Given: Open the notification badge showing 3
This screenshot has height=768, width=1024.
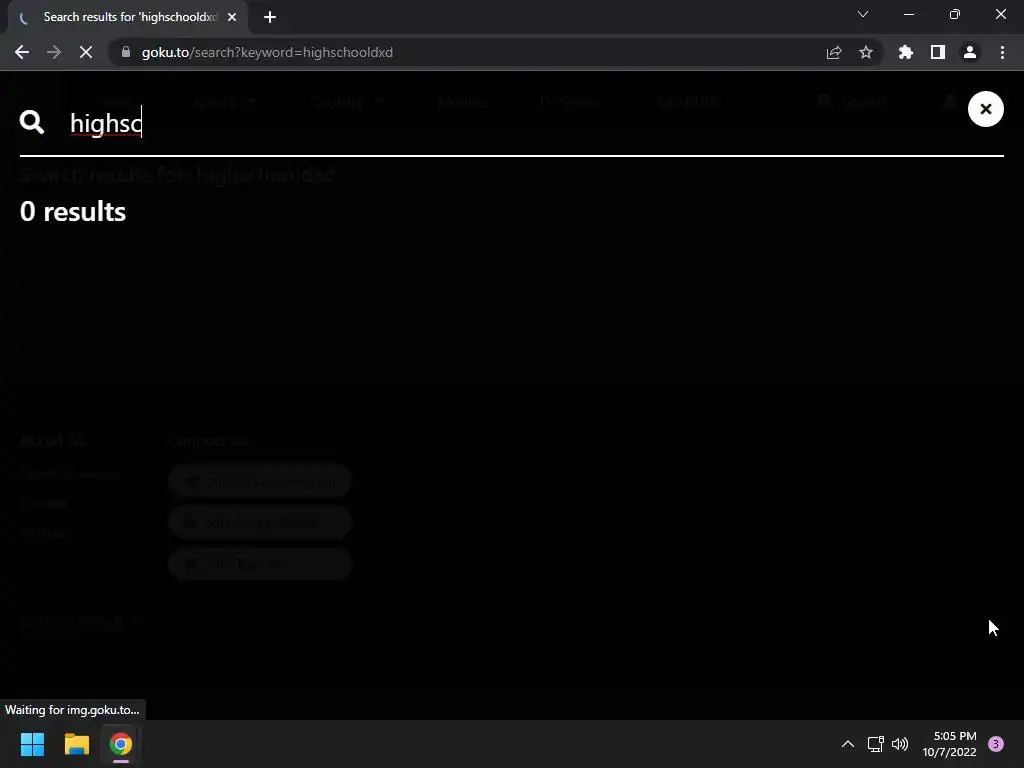Looking at the screenshot, I should [x=996, y=744].
